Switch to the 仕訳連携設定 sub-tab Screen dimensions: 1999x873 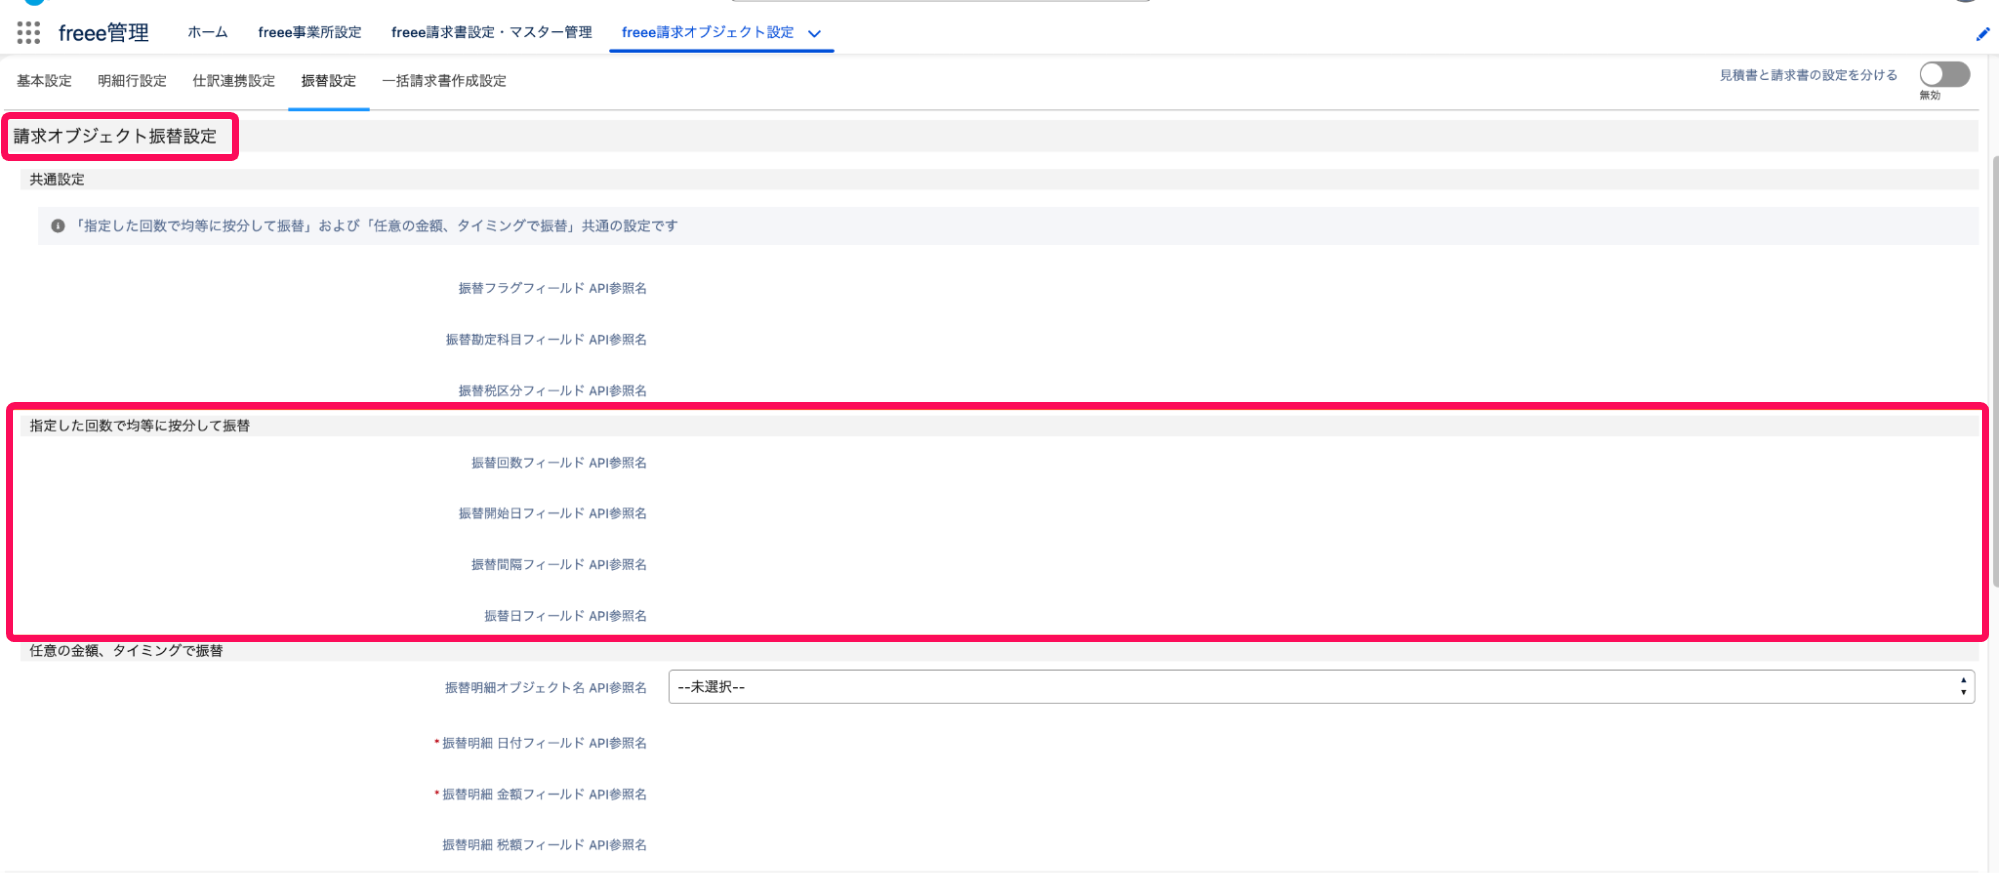click(x=234, y=81)
